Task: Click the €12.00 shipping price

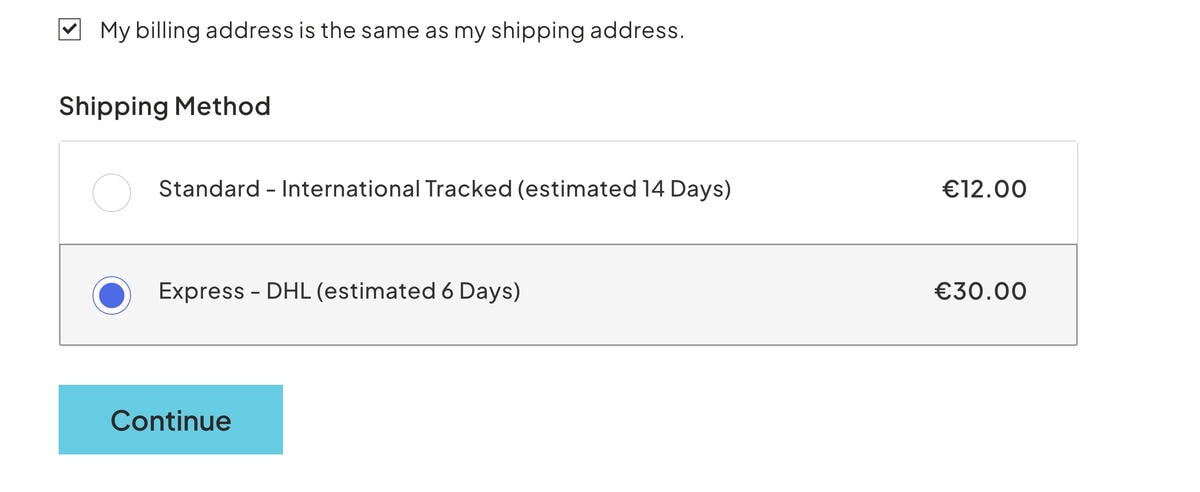Action: pyautogui.click(x=984, y=189)
